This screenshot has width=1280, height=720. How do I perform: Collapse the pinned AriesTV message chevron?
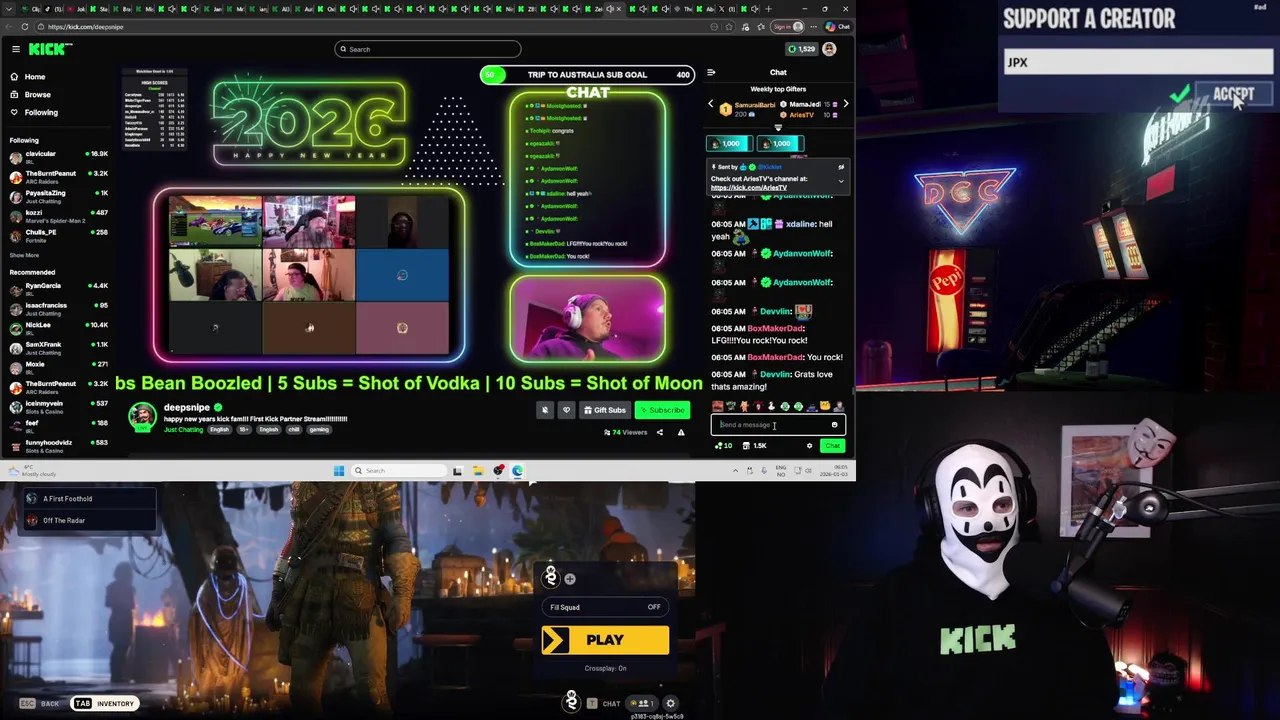pos(841,182)
